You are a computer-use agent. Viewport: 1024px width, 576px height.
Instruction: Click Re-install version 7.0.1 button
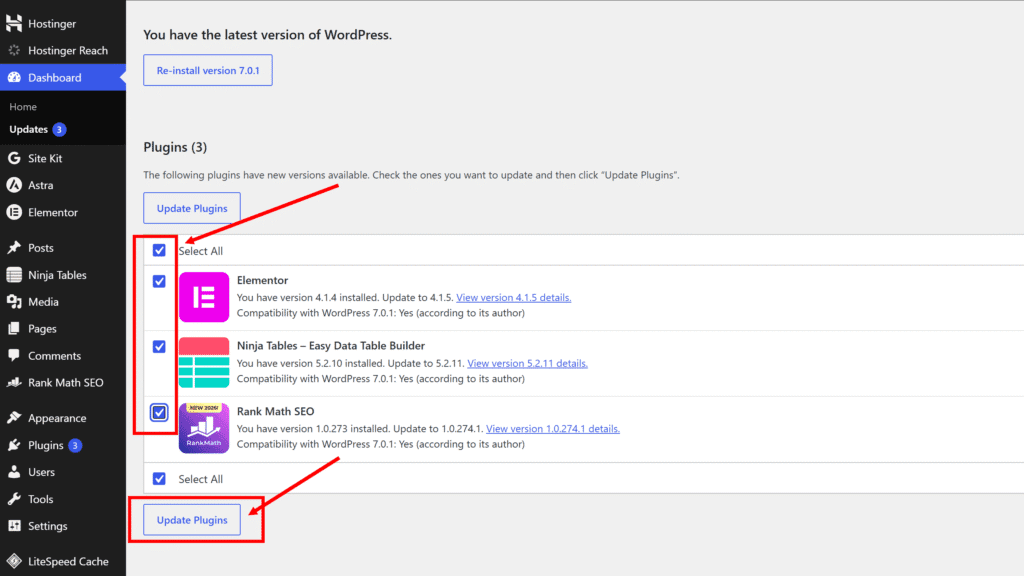point(208,70)
